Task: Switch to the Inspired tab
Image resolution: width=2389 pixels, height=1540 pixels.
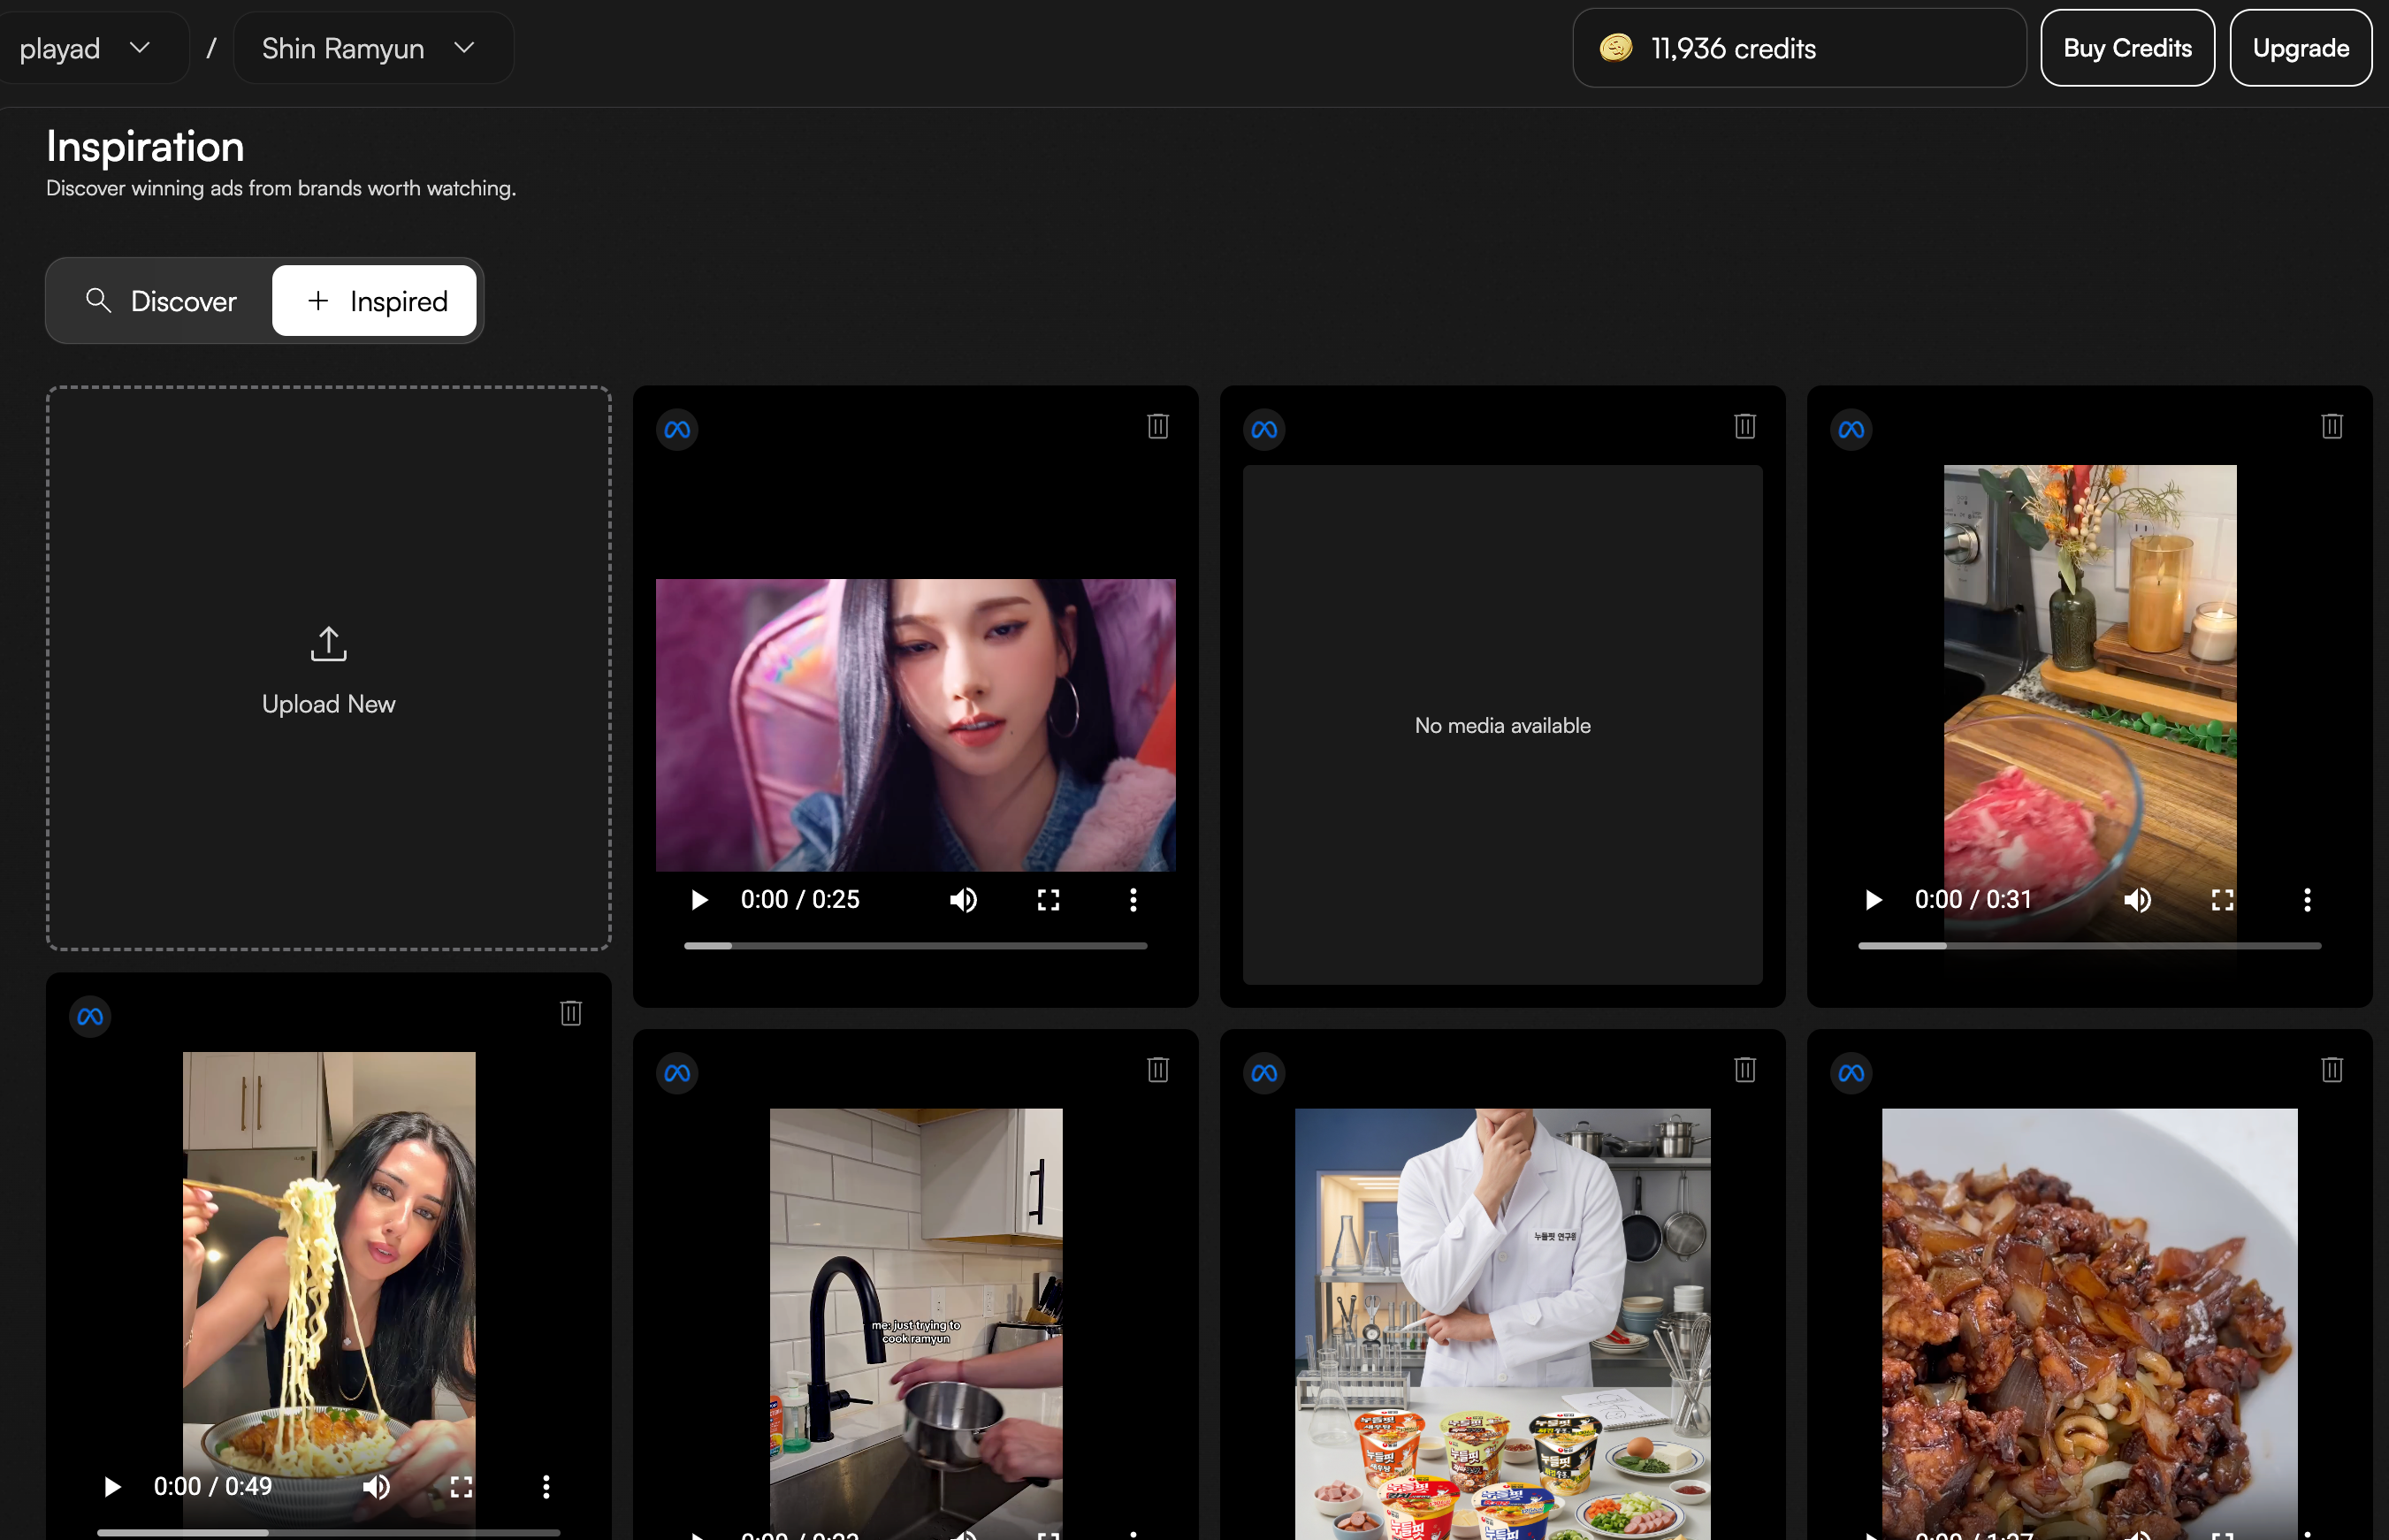Action: (x=374, y=301)
